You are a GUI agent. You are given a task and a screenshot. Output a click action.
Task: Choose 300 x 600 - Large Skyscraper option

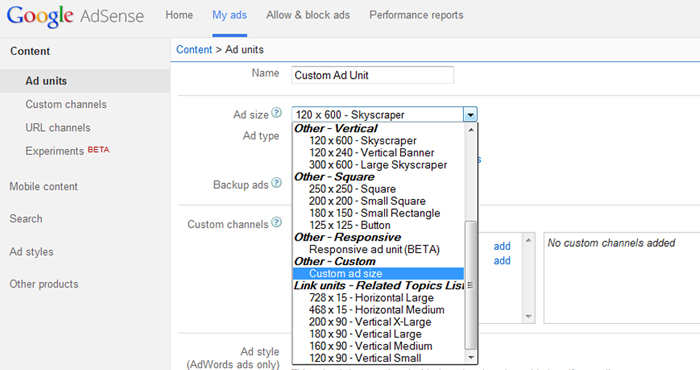click(378, 165)
